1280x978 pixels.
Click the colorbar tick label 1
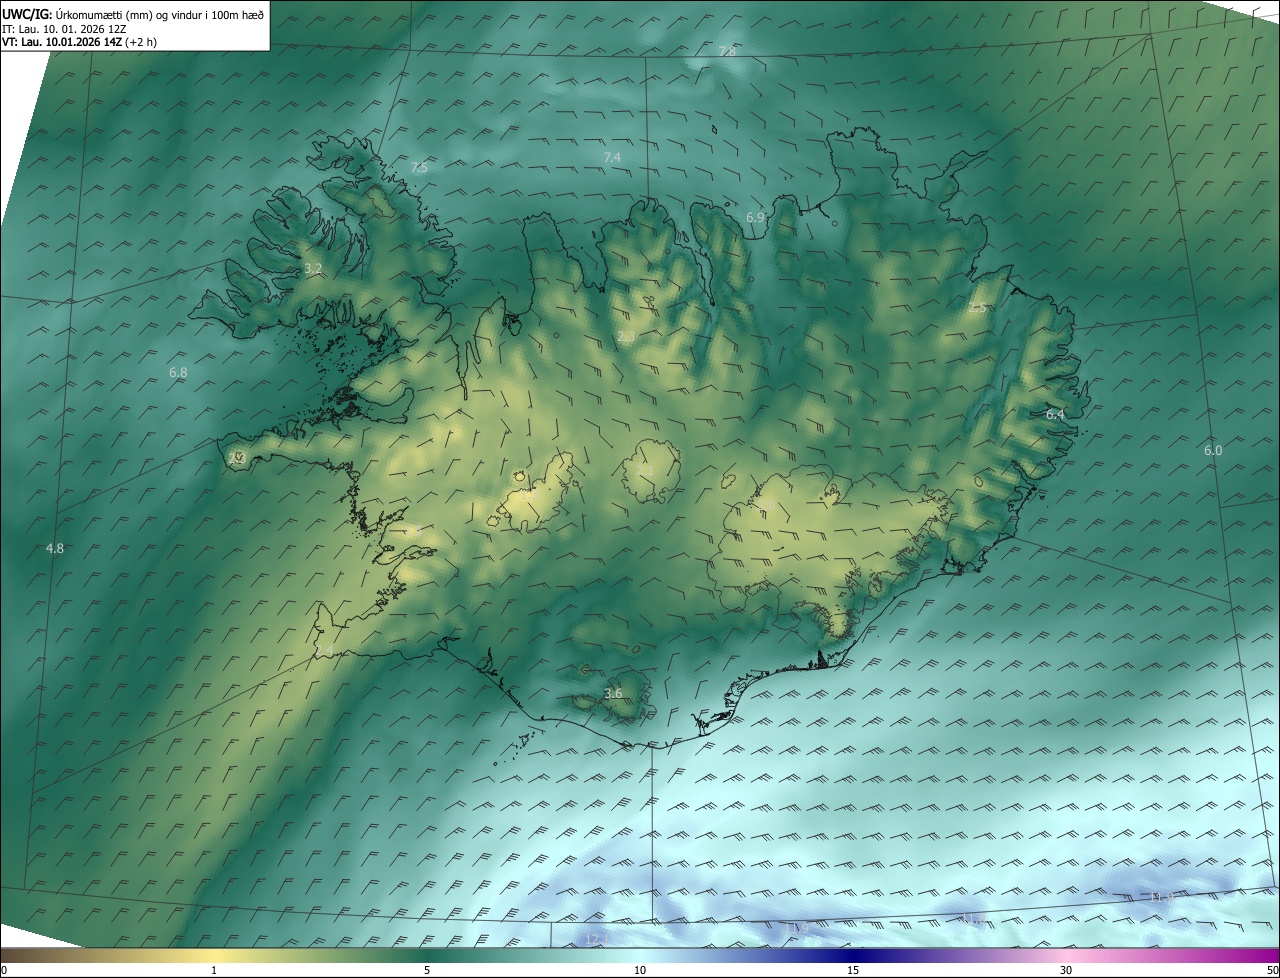point(214,971)
